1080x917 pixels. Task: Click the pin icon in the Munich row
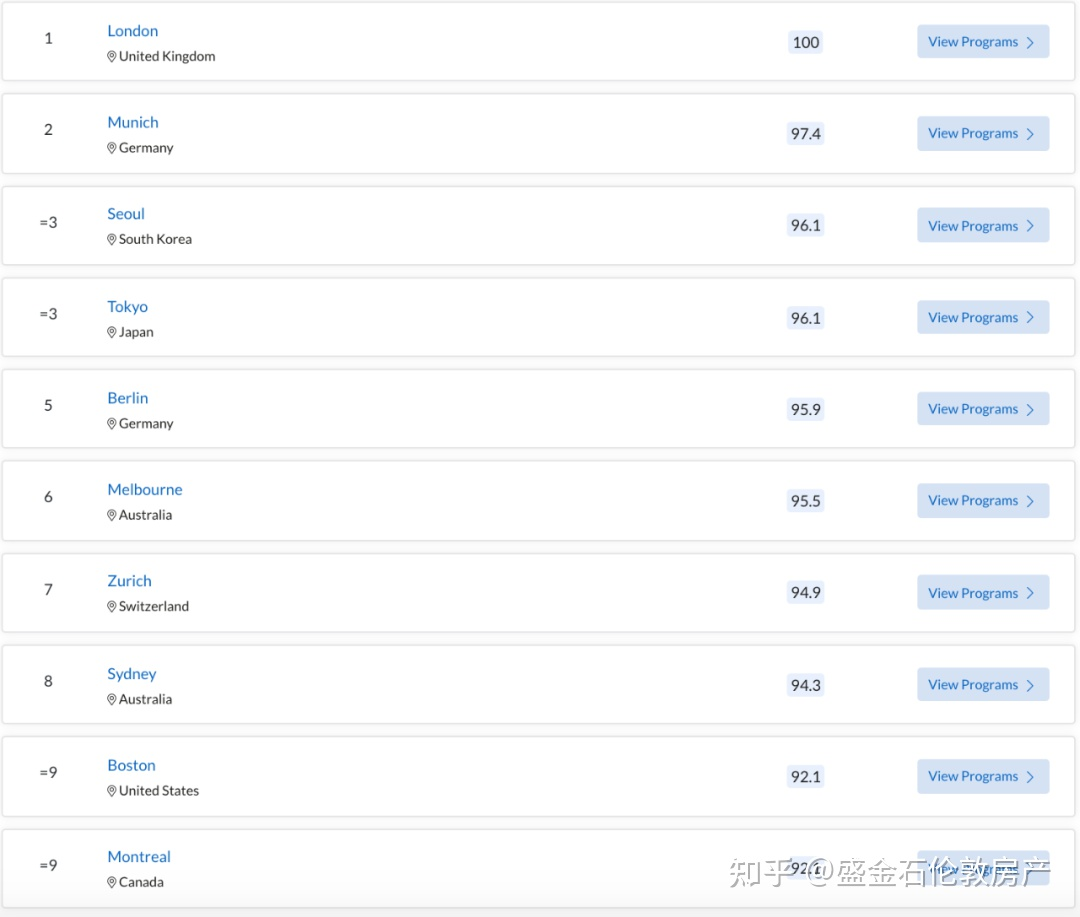pos(112,148)
